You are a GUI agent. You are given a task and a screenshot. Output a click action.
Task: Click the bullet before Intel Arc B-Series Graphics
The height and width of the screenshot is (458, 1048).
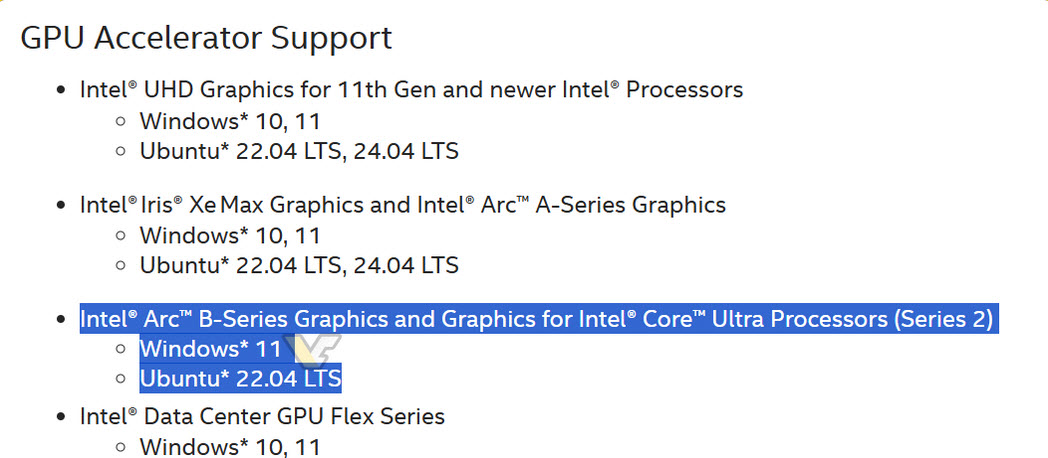62,321
